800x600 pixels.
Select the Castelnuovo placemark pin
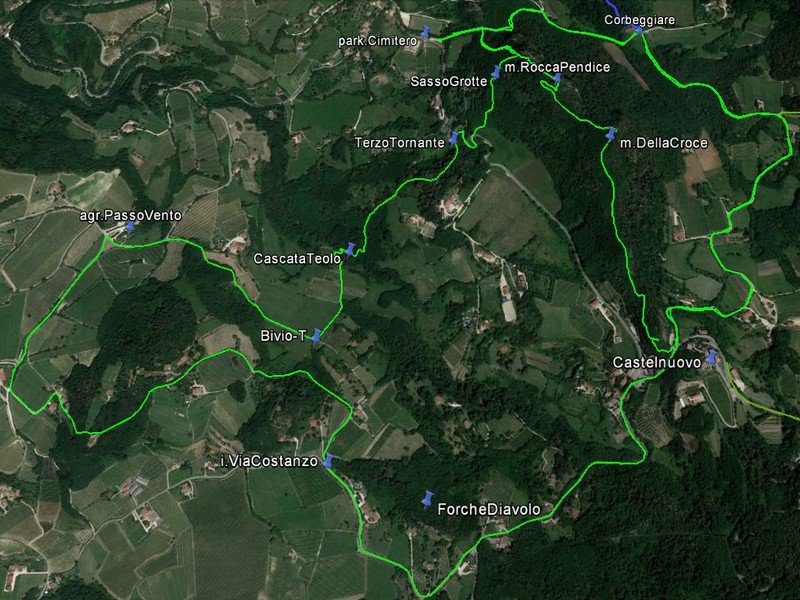click(x=711, y=357)
